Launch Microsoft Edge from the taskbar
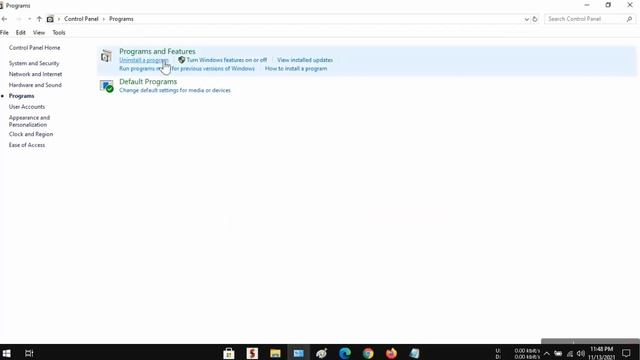The image size is (640, 360). 345,353
